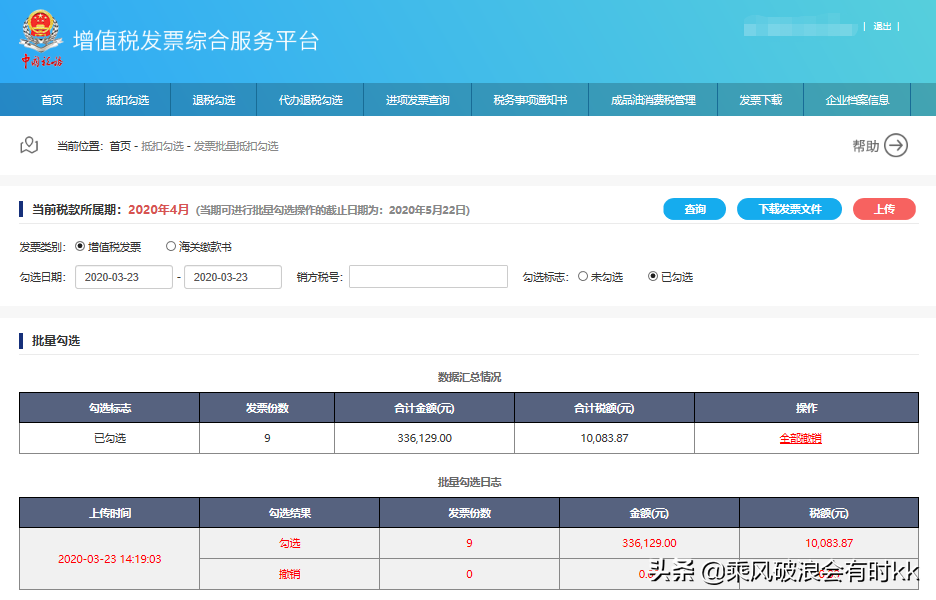Open the 发票下载 section

[x=761, y=100]
